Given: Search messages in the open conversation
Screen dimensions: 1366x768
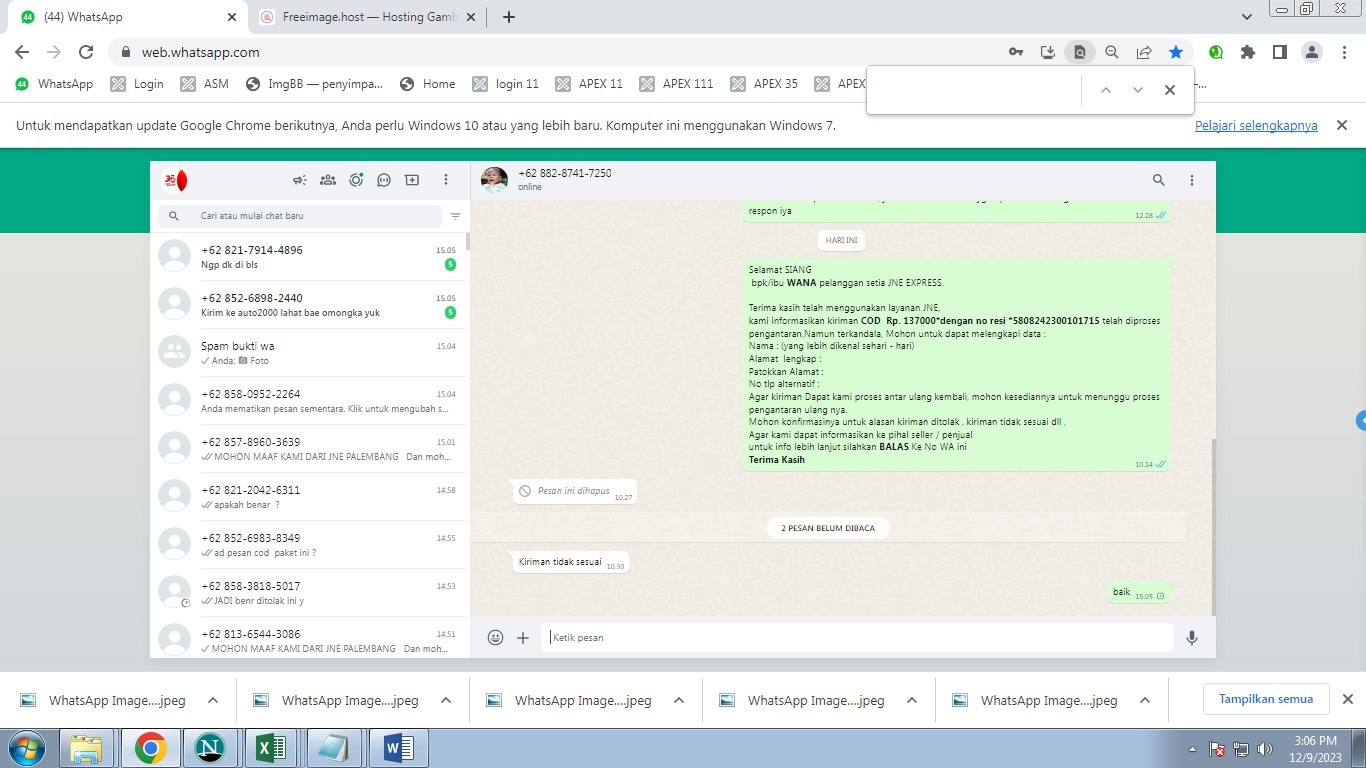Looking at the screenshot, I should coord(1159,180).
